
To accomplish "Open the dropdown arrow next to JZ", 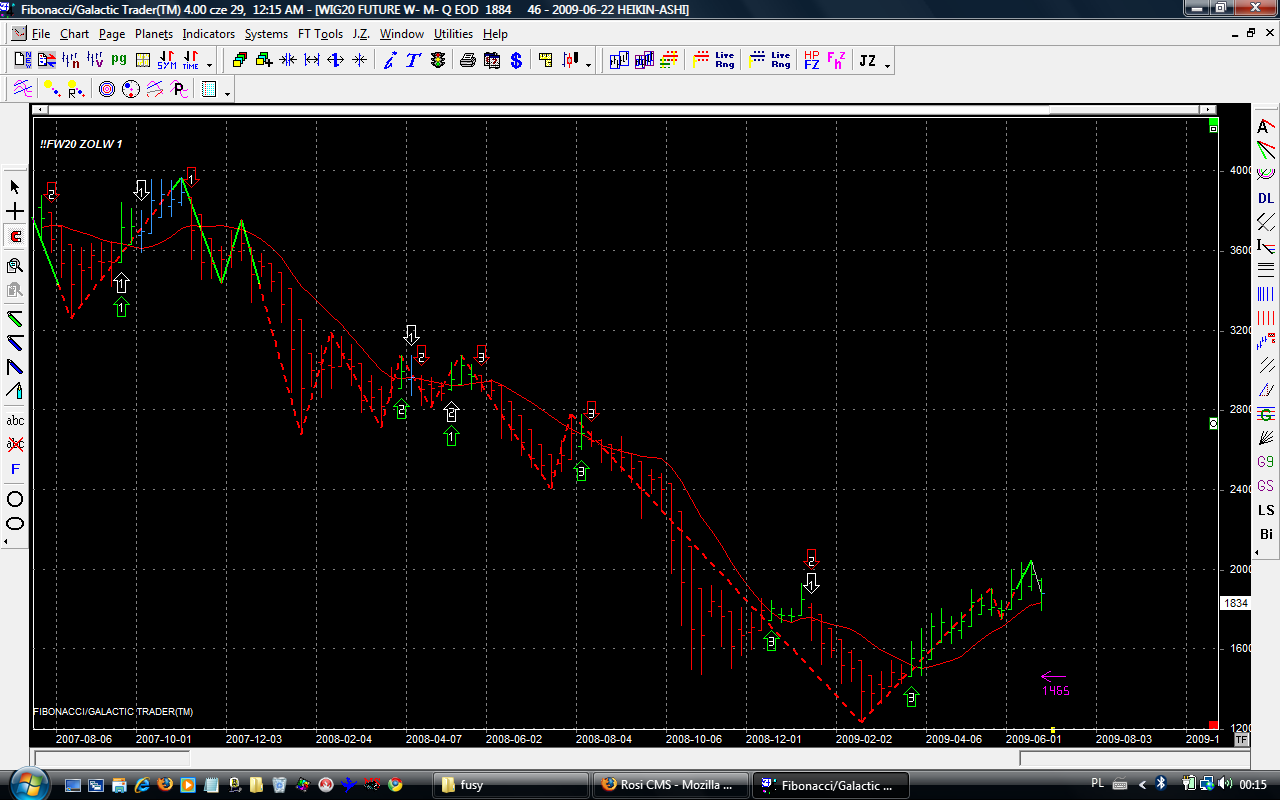I will 887,65.
